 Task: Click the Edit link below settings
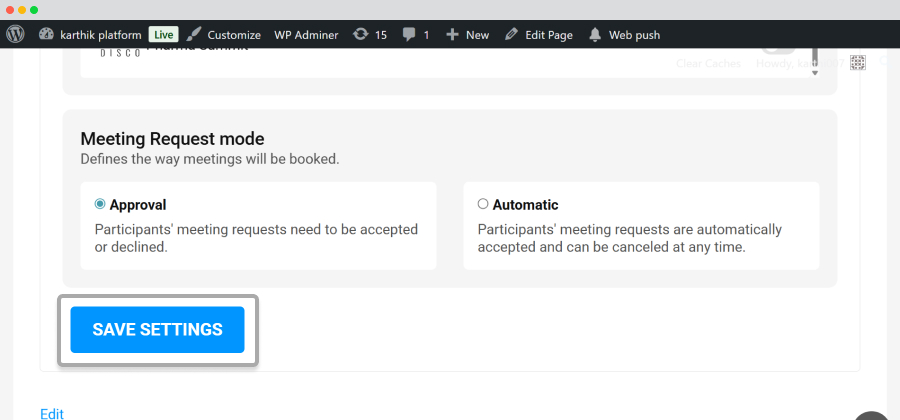(52, 414)
